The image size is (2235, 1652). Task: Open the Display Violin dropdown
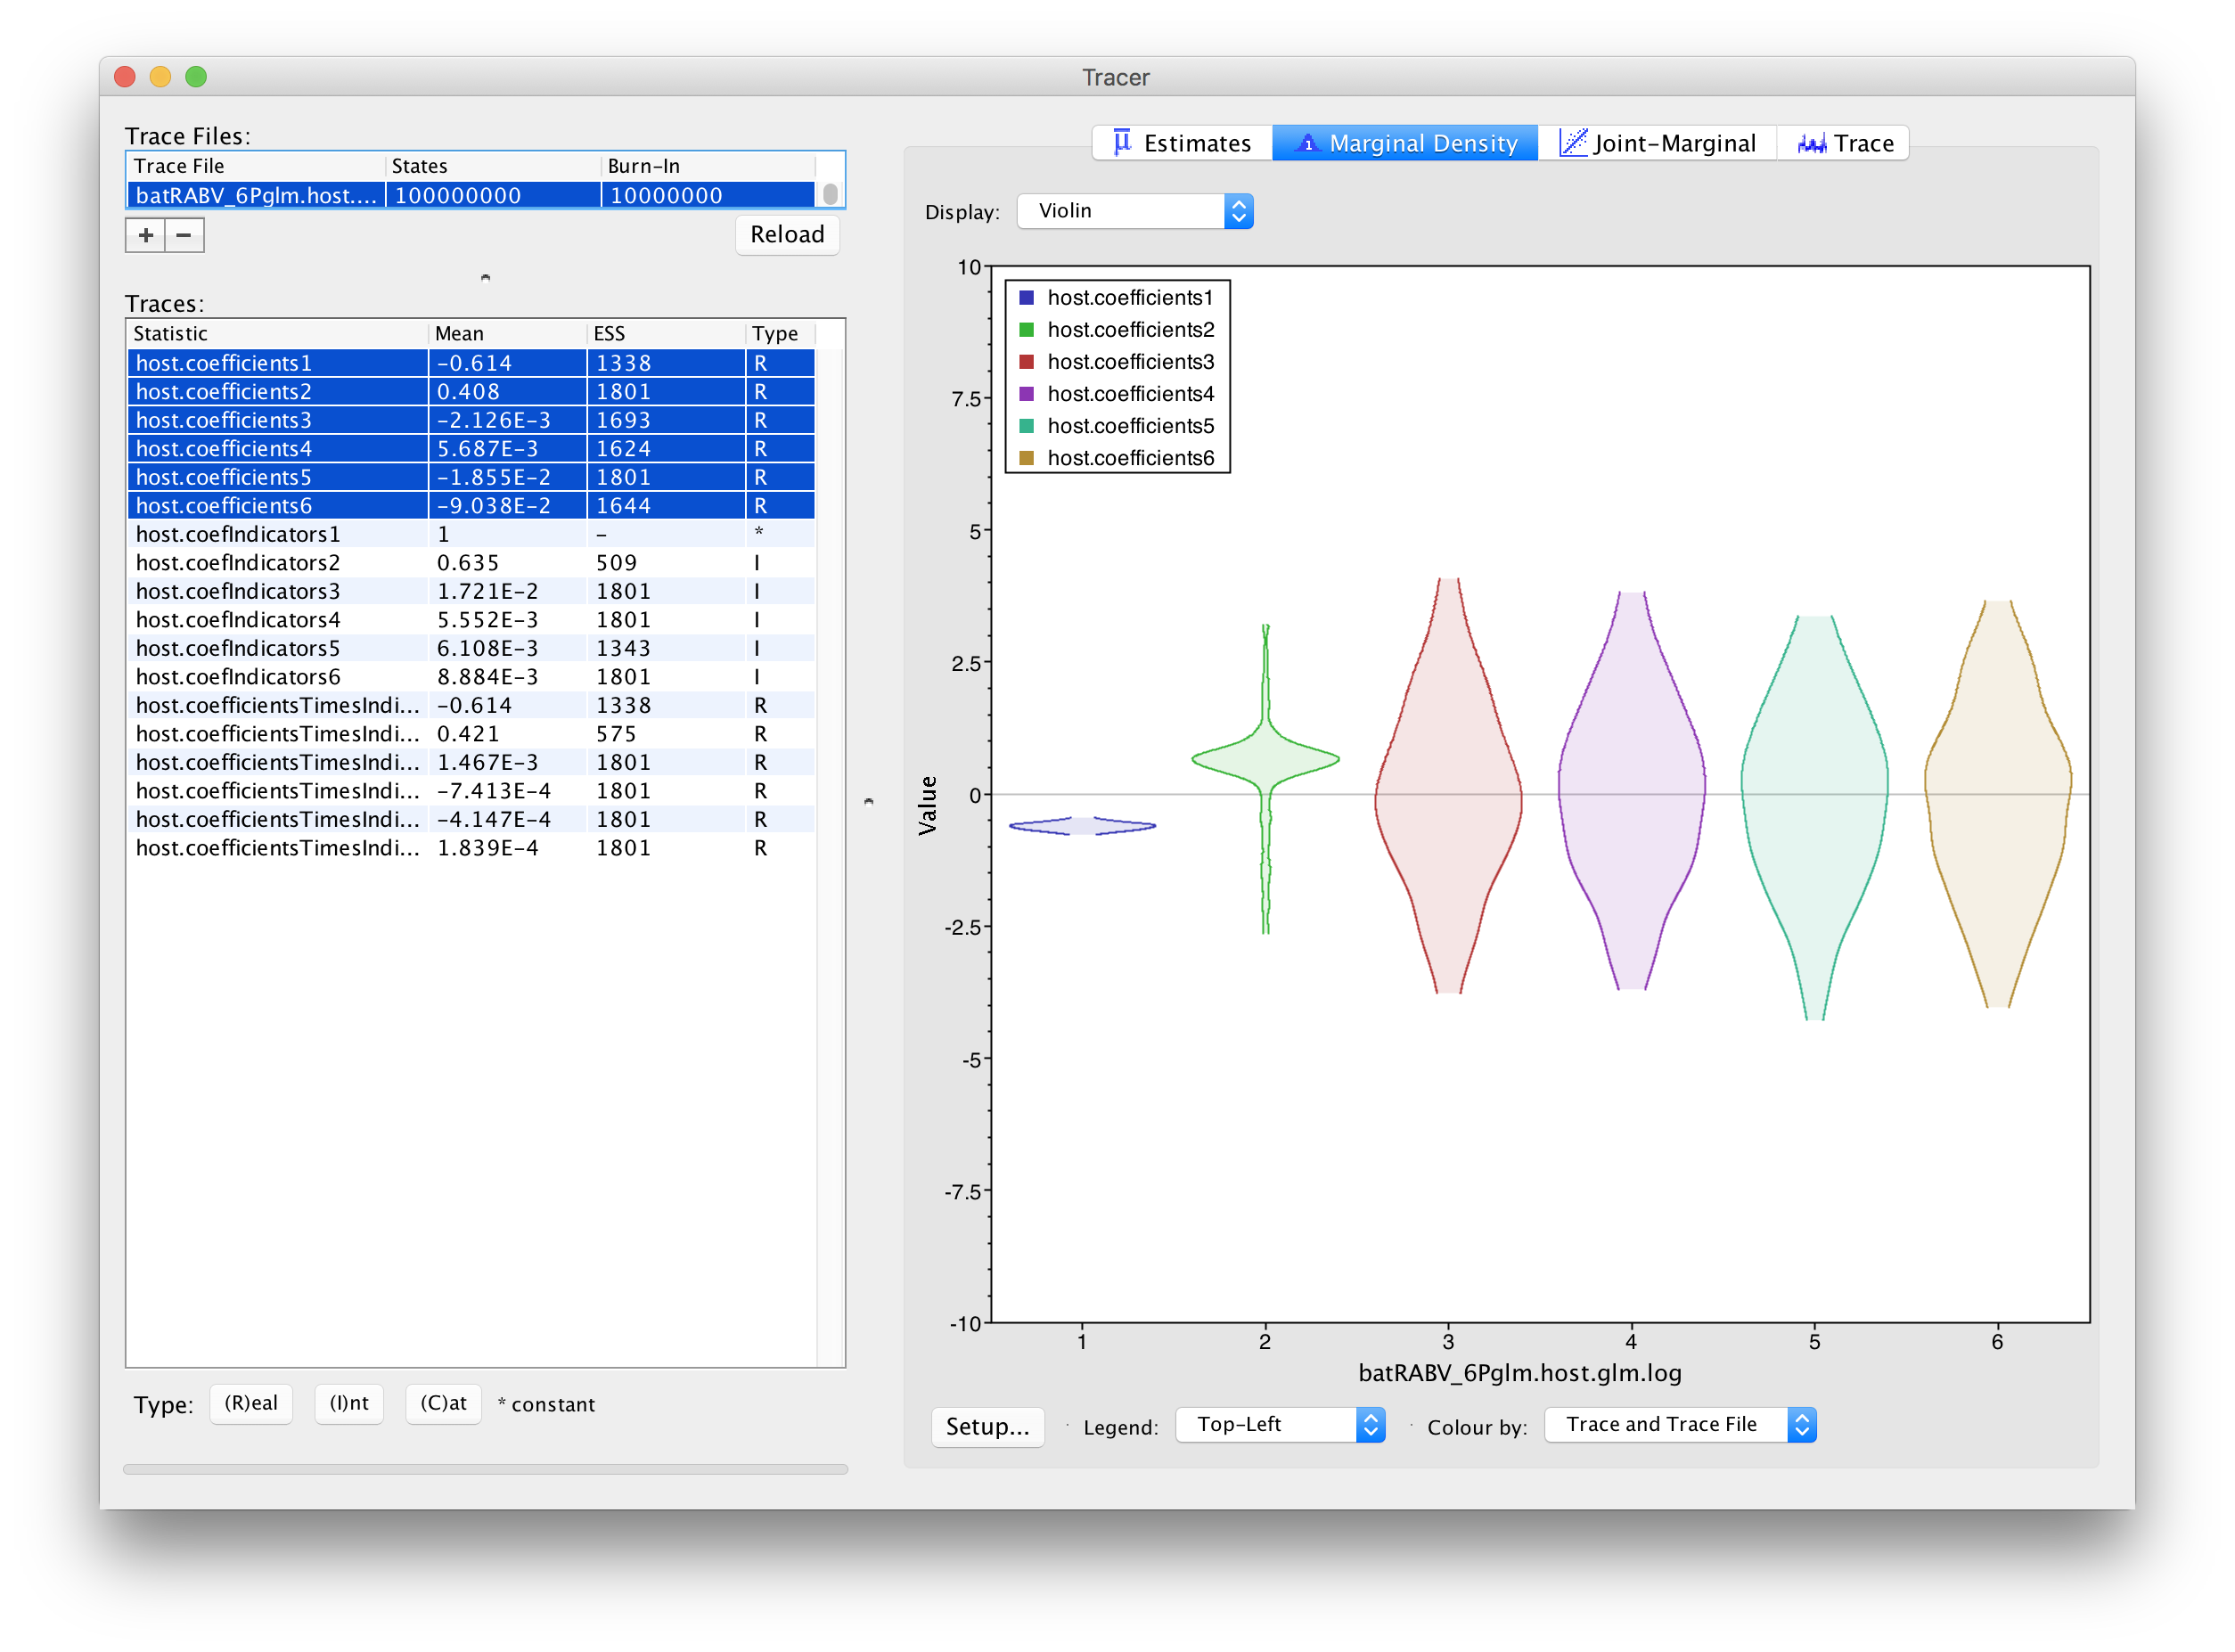pos(1135,211)
